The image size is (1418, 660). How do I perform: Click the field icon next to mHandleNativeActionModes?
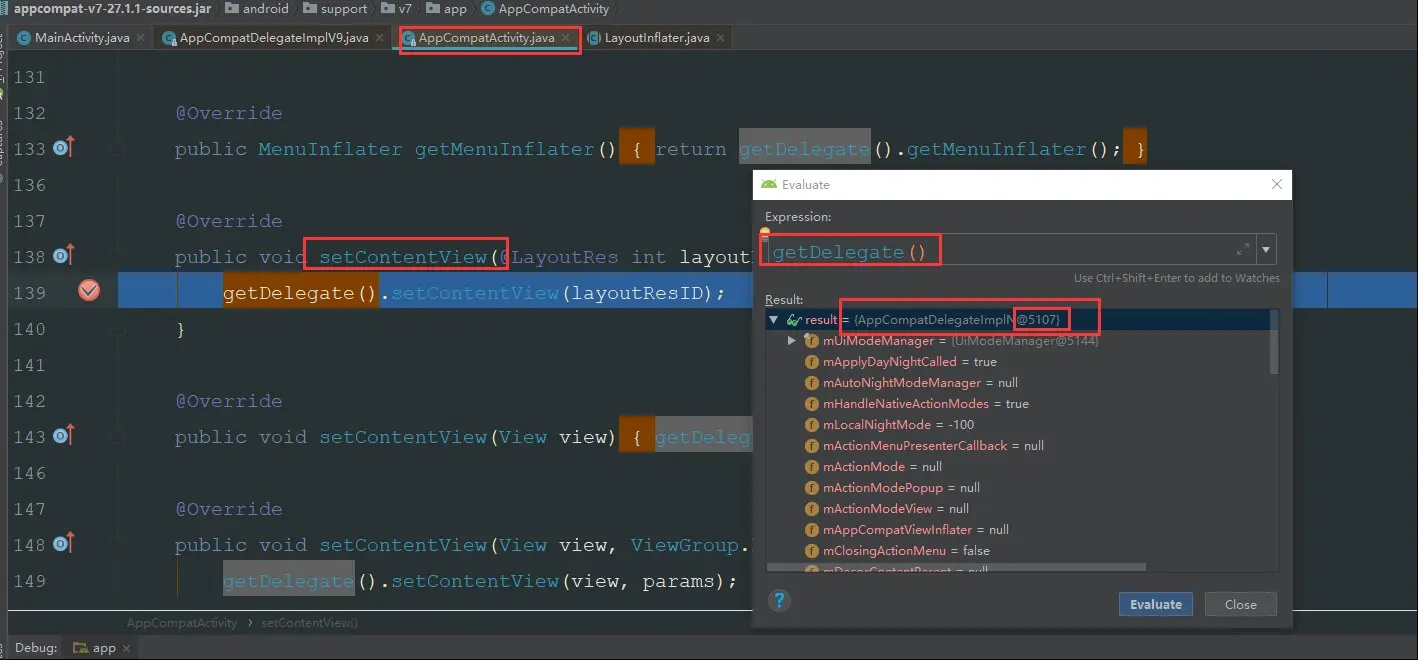pos(812,404)
